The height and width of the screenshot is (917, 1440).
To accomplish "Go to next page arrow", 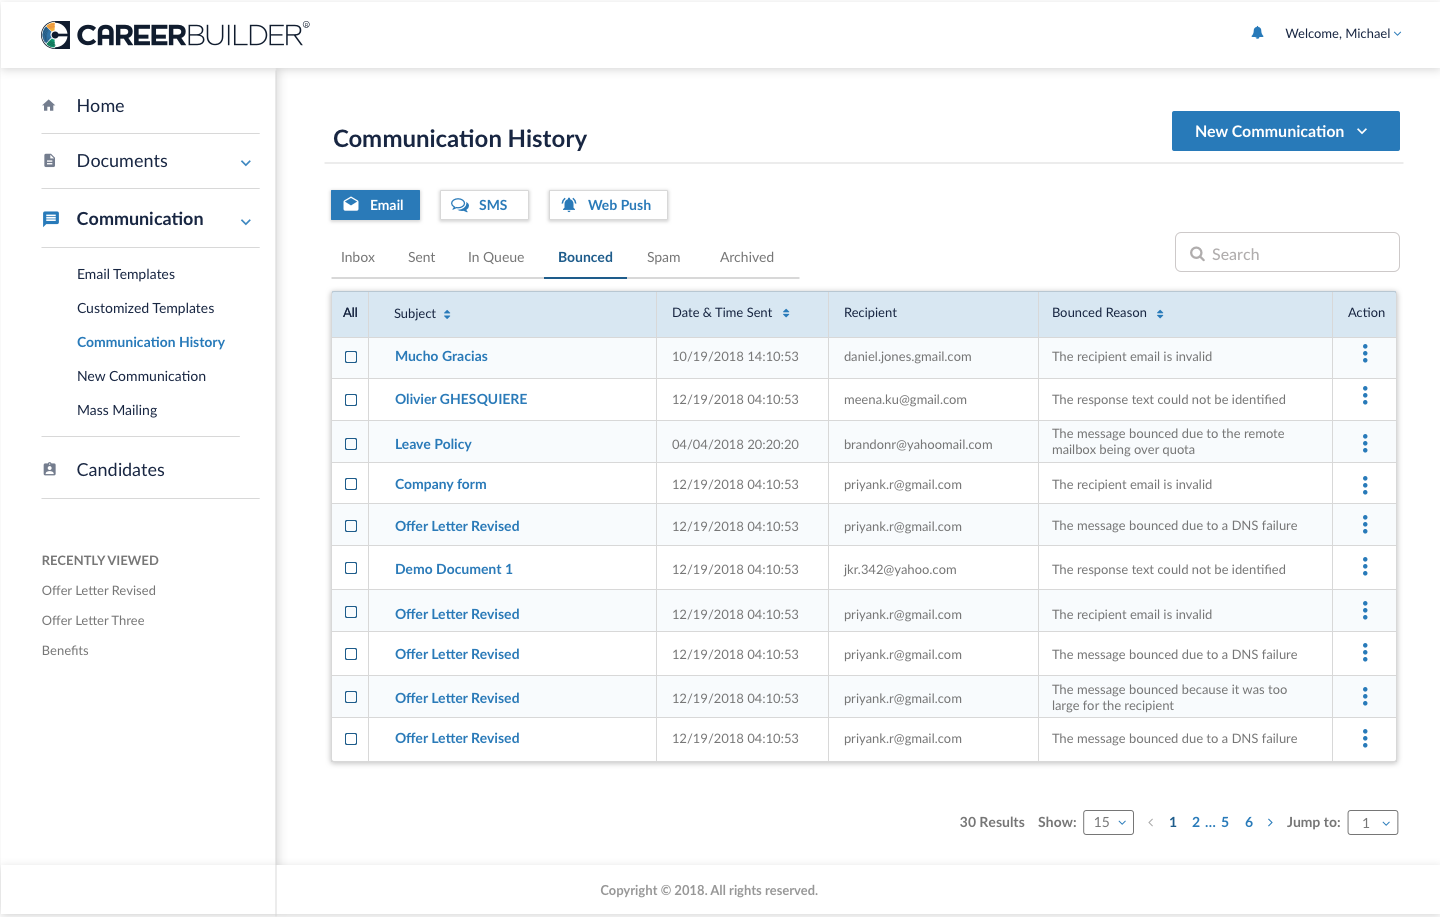I will 1270,822.
